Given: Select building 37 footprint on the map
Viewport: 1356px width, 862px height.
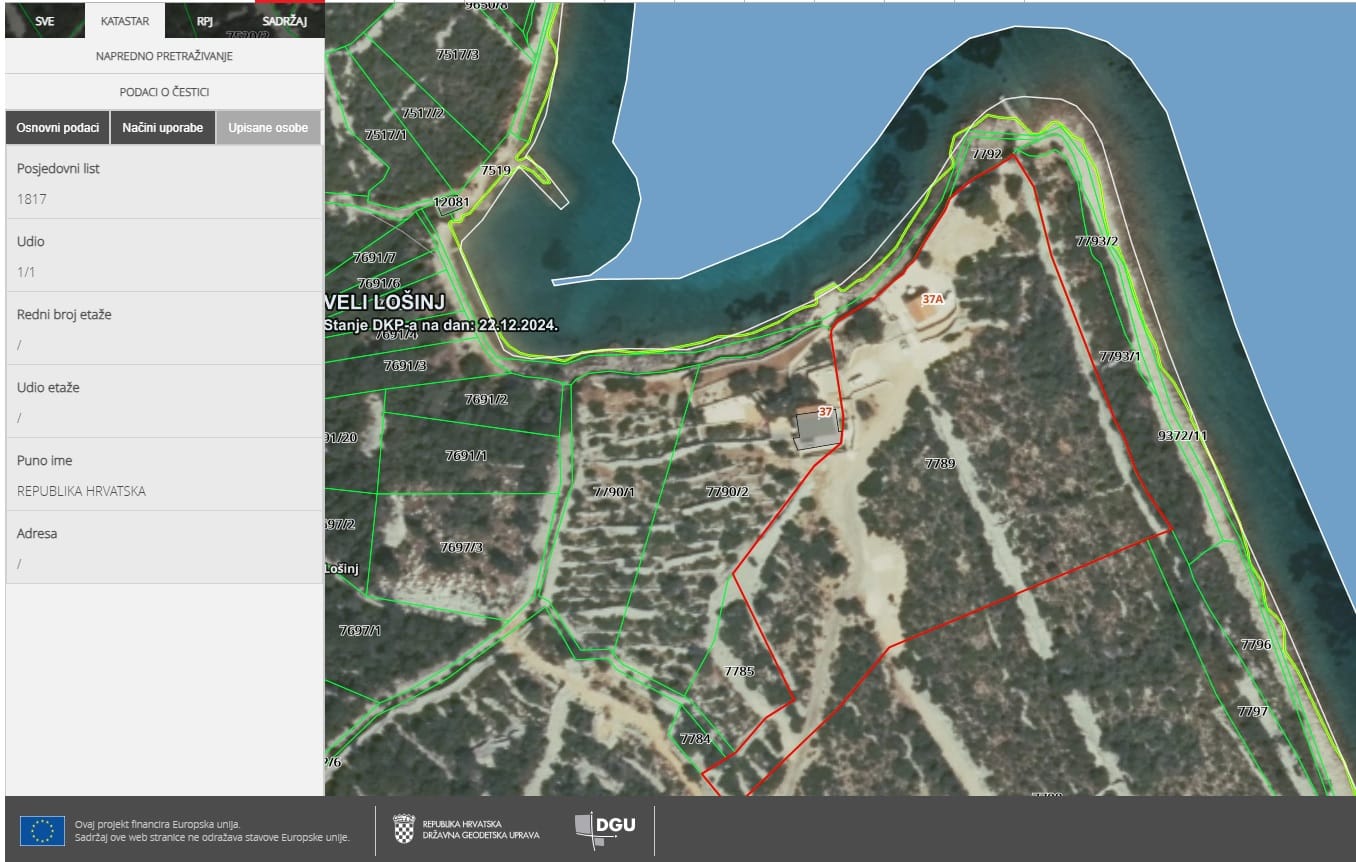Looking at the screenshot, I should (x=816, y=432).
